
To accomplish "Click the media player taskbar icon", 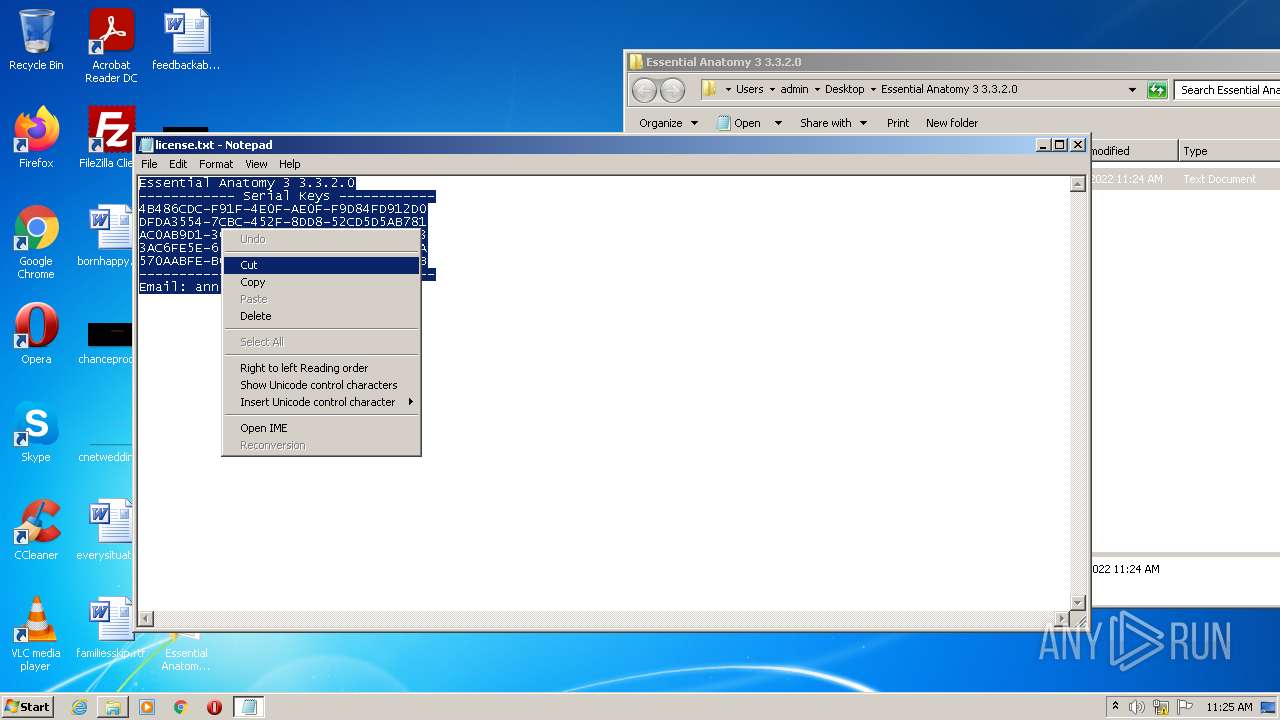I will point(147,707).
